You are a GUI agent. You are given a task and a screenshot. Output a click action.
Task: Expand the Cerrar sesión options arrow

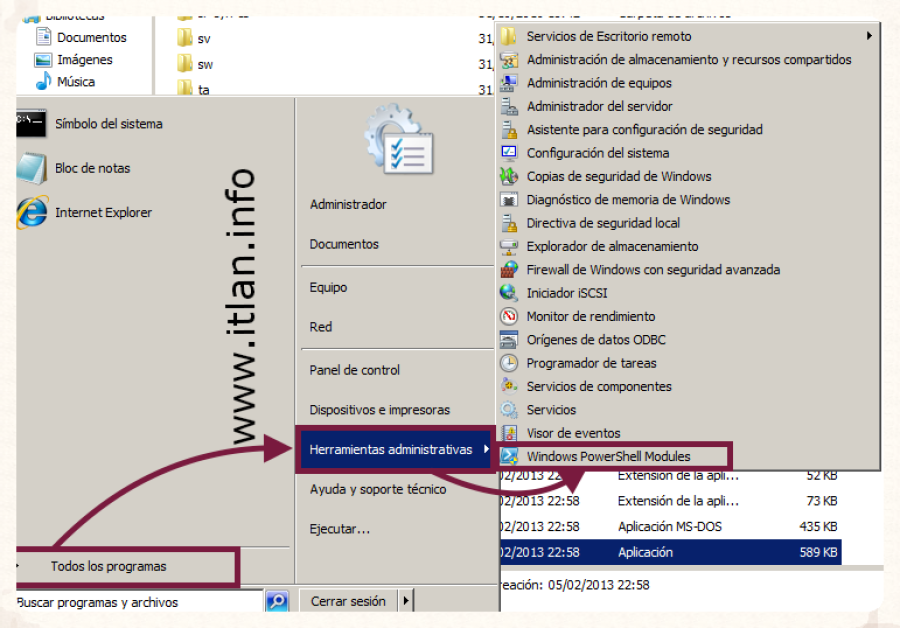[406, 601]
